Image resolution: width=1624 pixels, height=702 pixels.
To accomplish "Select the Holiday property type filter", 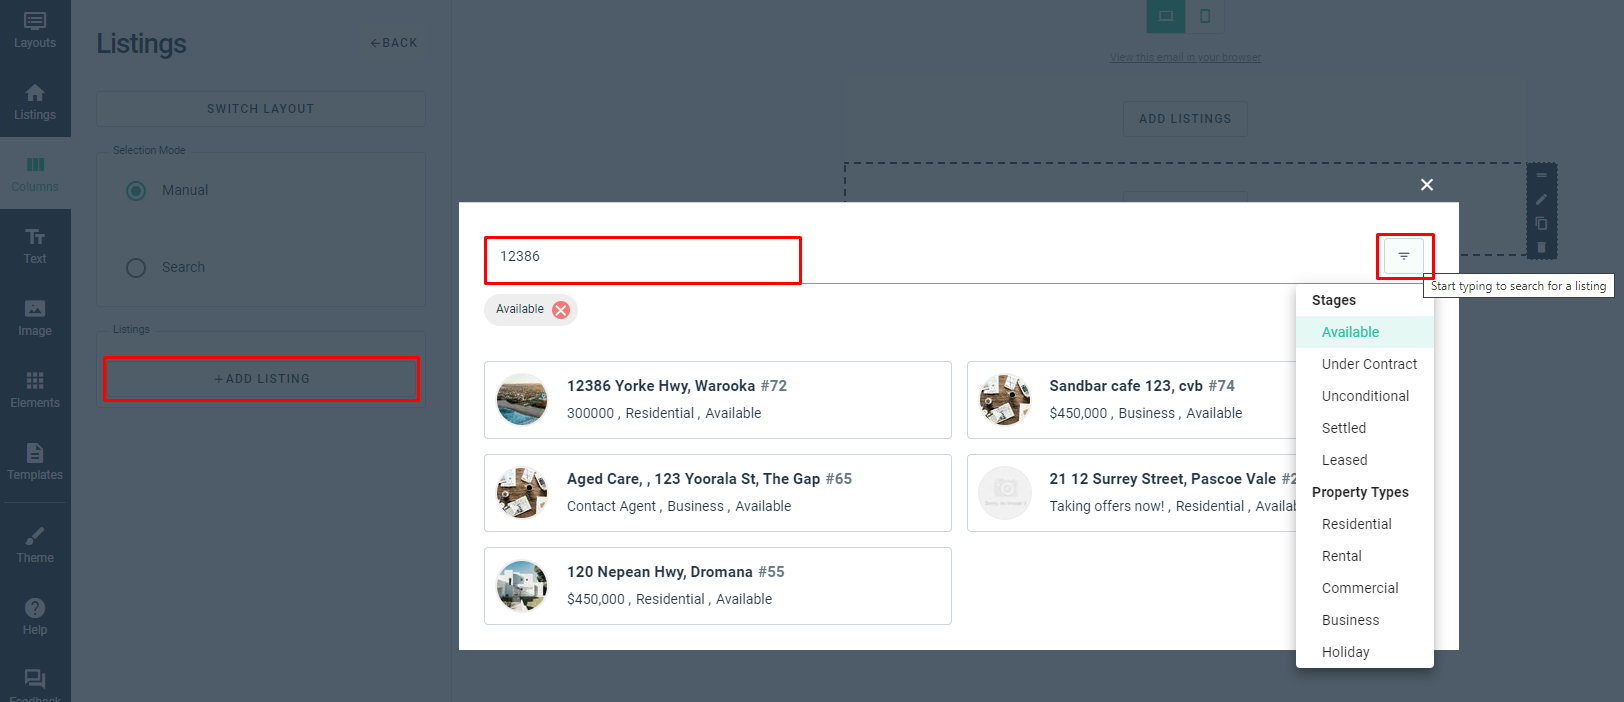I will tap(1365, 652).
